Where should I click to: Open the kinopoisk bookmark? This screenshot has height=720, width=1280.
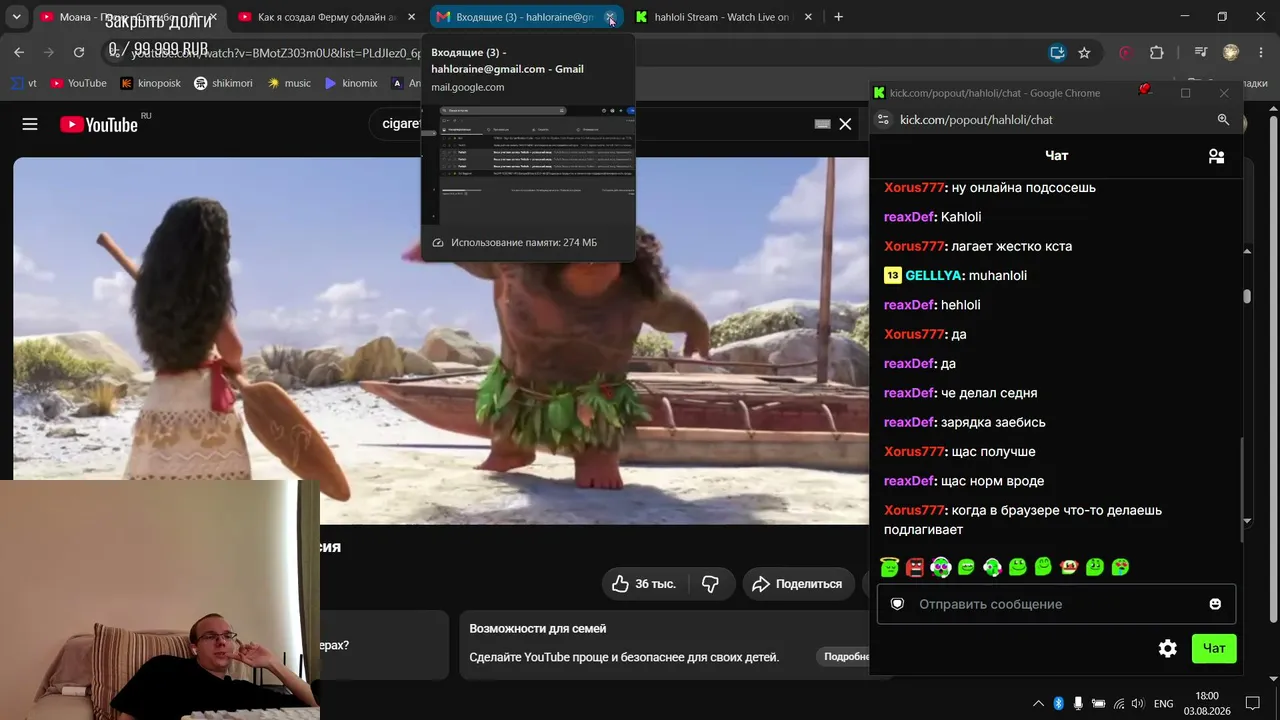click(x=150, y=83)
